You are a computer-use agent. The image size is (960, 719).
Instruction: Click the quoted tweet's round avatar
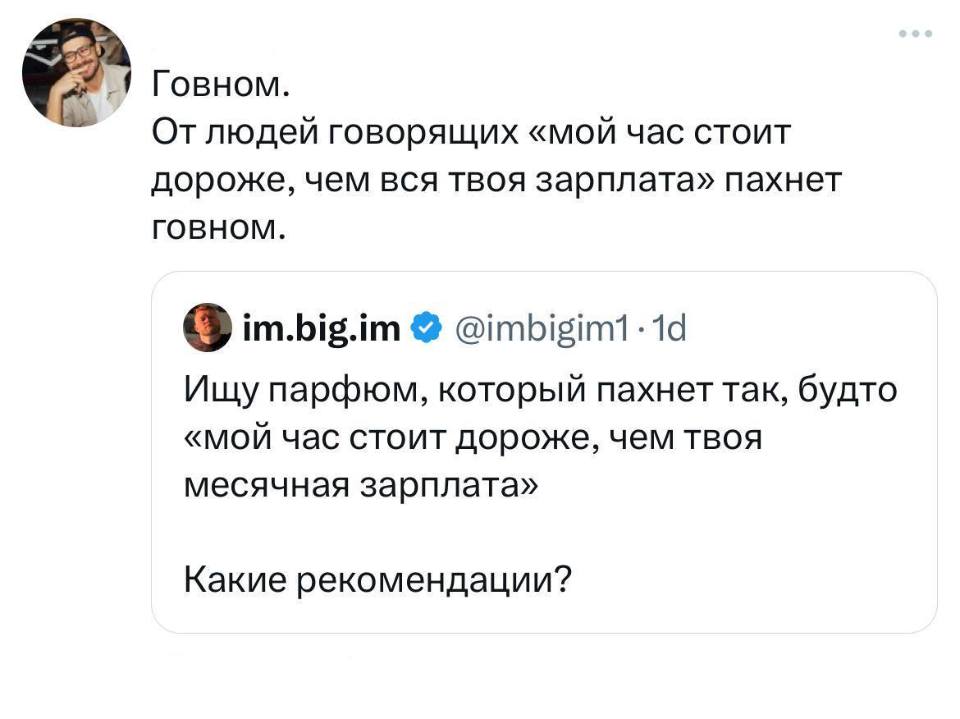tap(206, 326)
